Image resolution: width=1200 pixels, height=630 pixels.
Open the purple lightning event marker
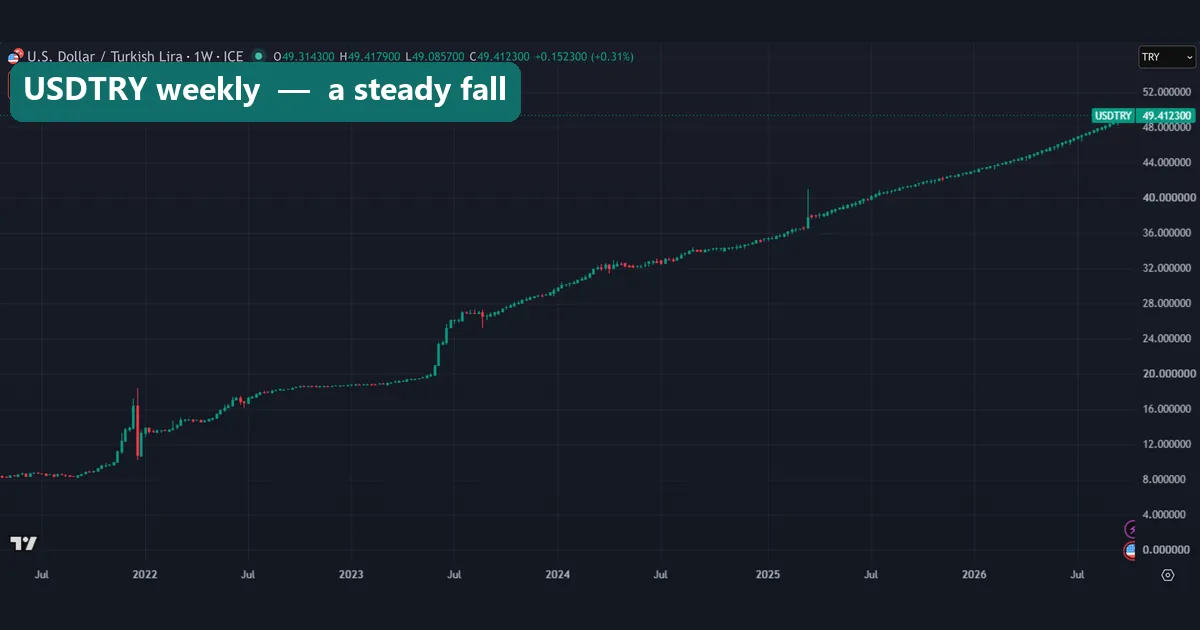[x=1131, y=529]
